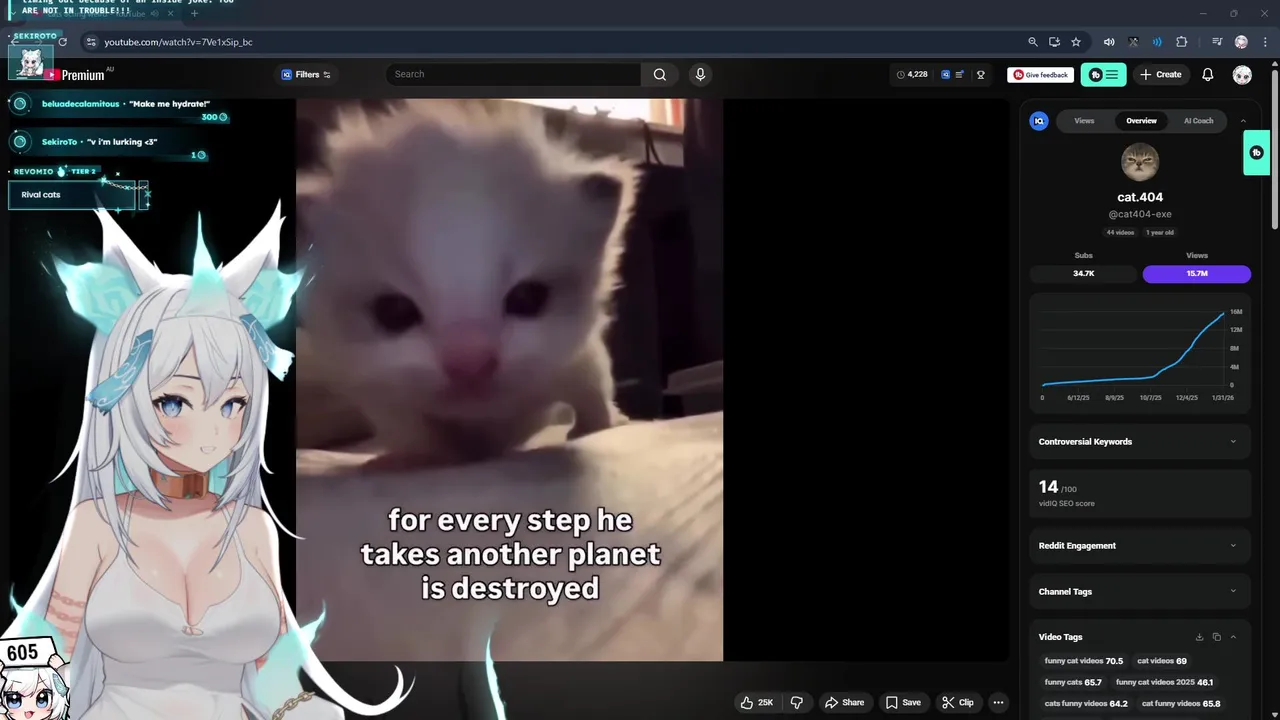Image resolution: width=1280 pixels, height=720 pixels.
Task: Click the '1 year old' badge
Action: (x=1160, y=232)
